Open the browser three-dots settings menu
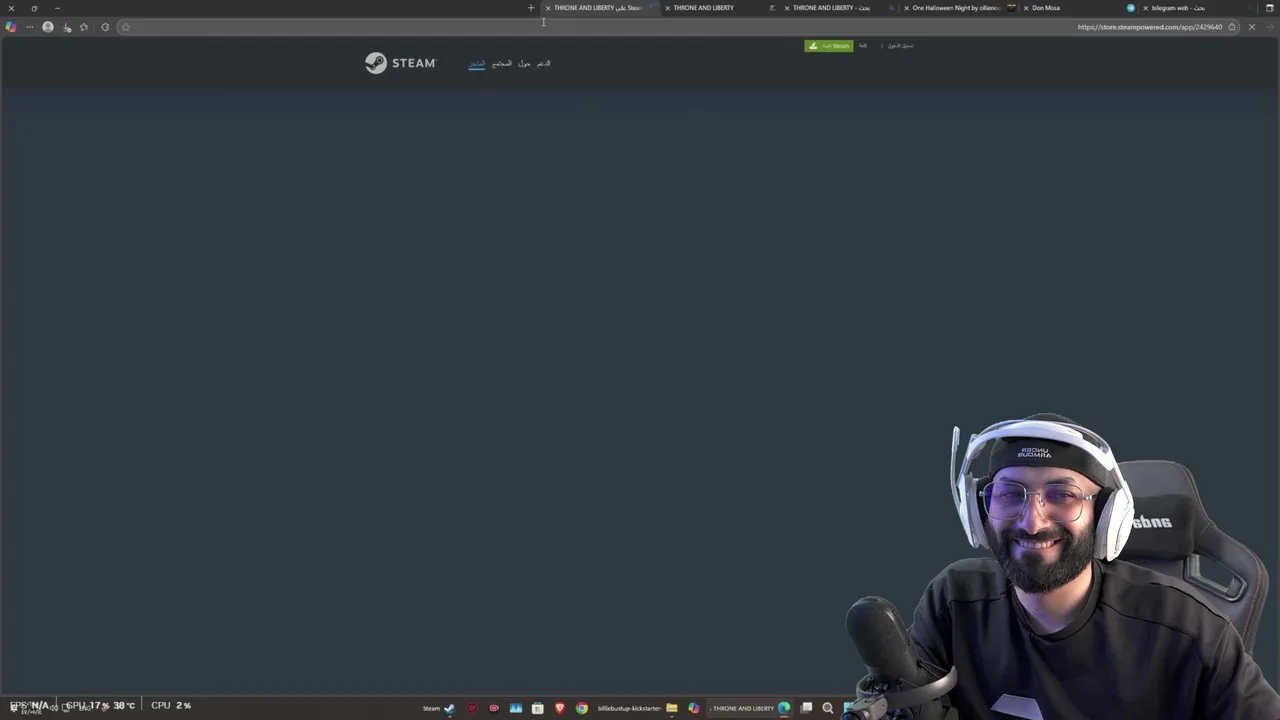 pos(29,27)
